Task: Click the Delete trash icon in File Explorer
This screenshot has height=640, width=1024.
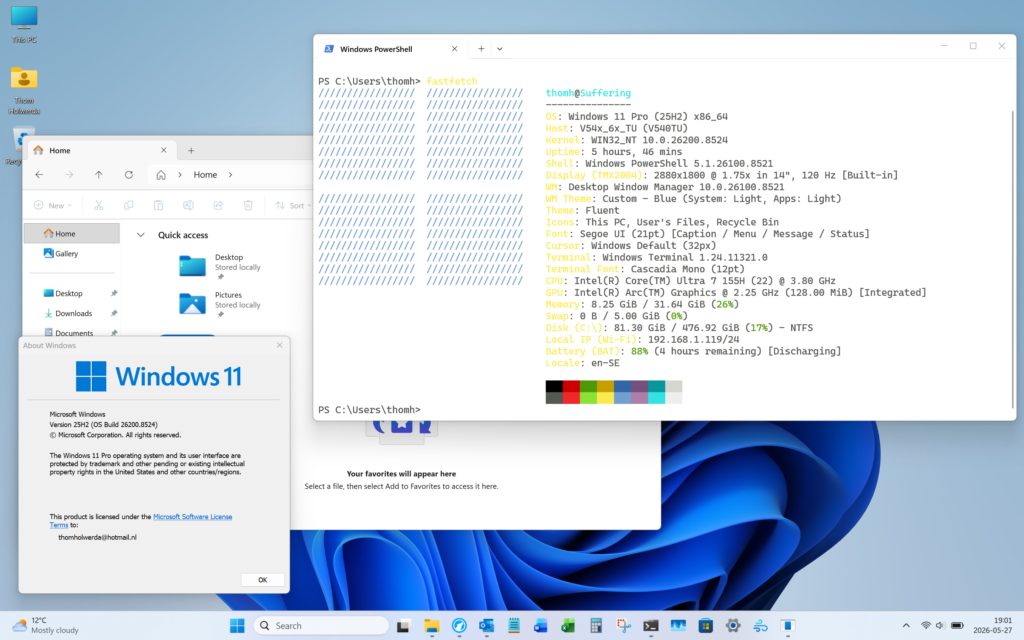Action: pos(248,205)
